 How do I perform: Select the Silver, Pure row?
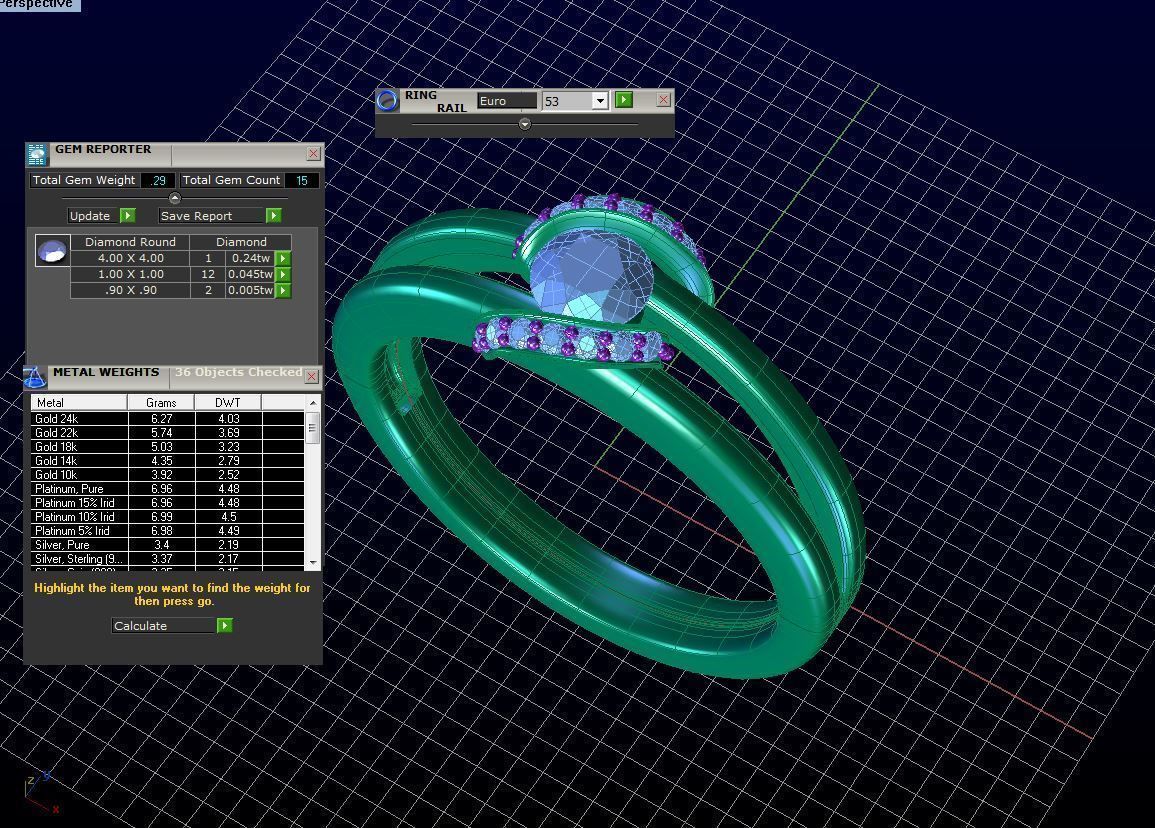click(168, 544)
